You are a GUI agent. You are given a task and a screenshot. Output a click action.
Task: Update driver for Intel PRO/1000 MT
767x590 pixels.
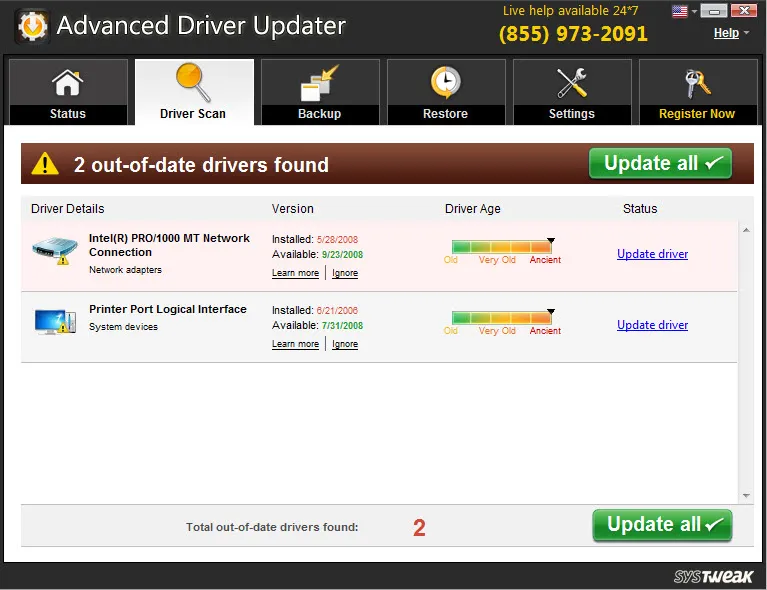(x=652, y=254)
